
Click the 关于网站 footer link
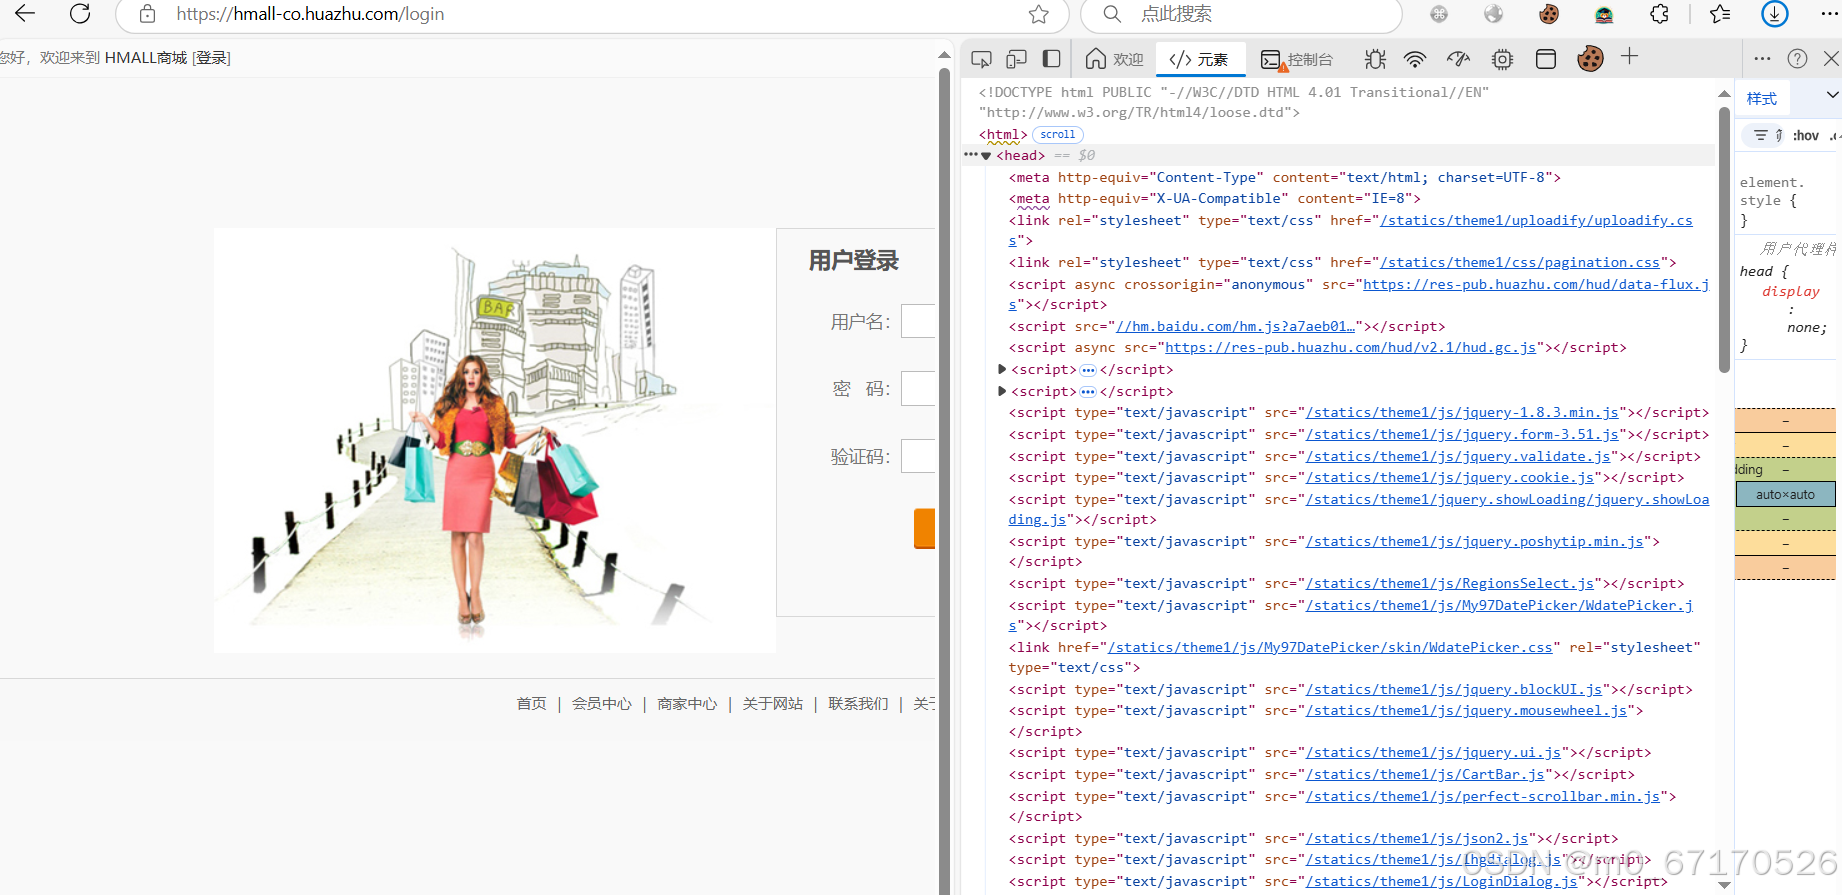pos(773,704)
